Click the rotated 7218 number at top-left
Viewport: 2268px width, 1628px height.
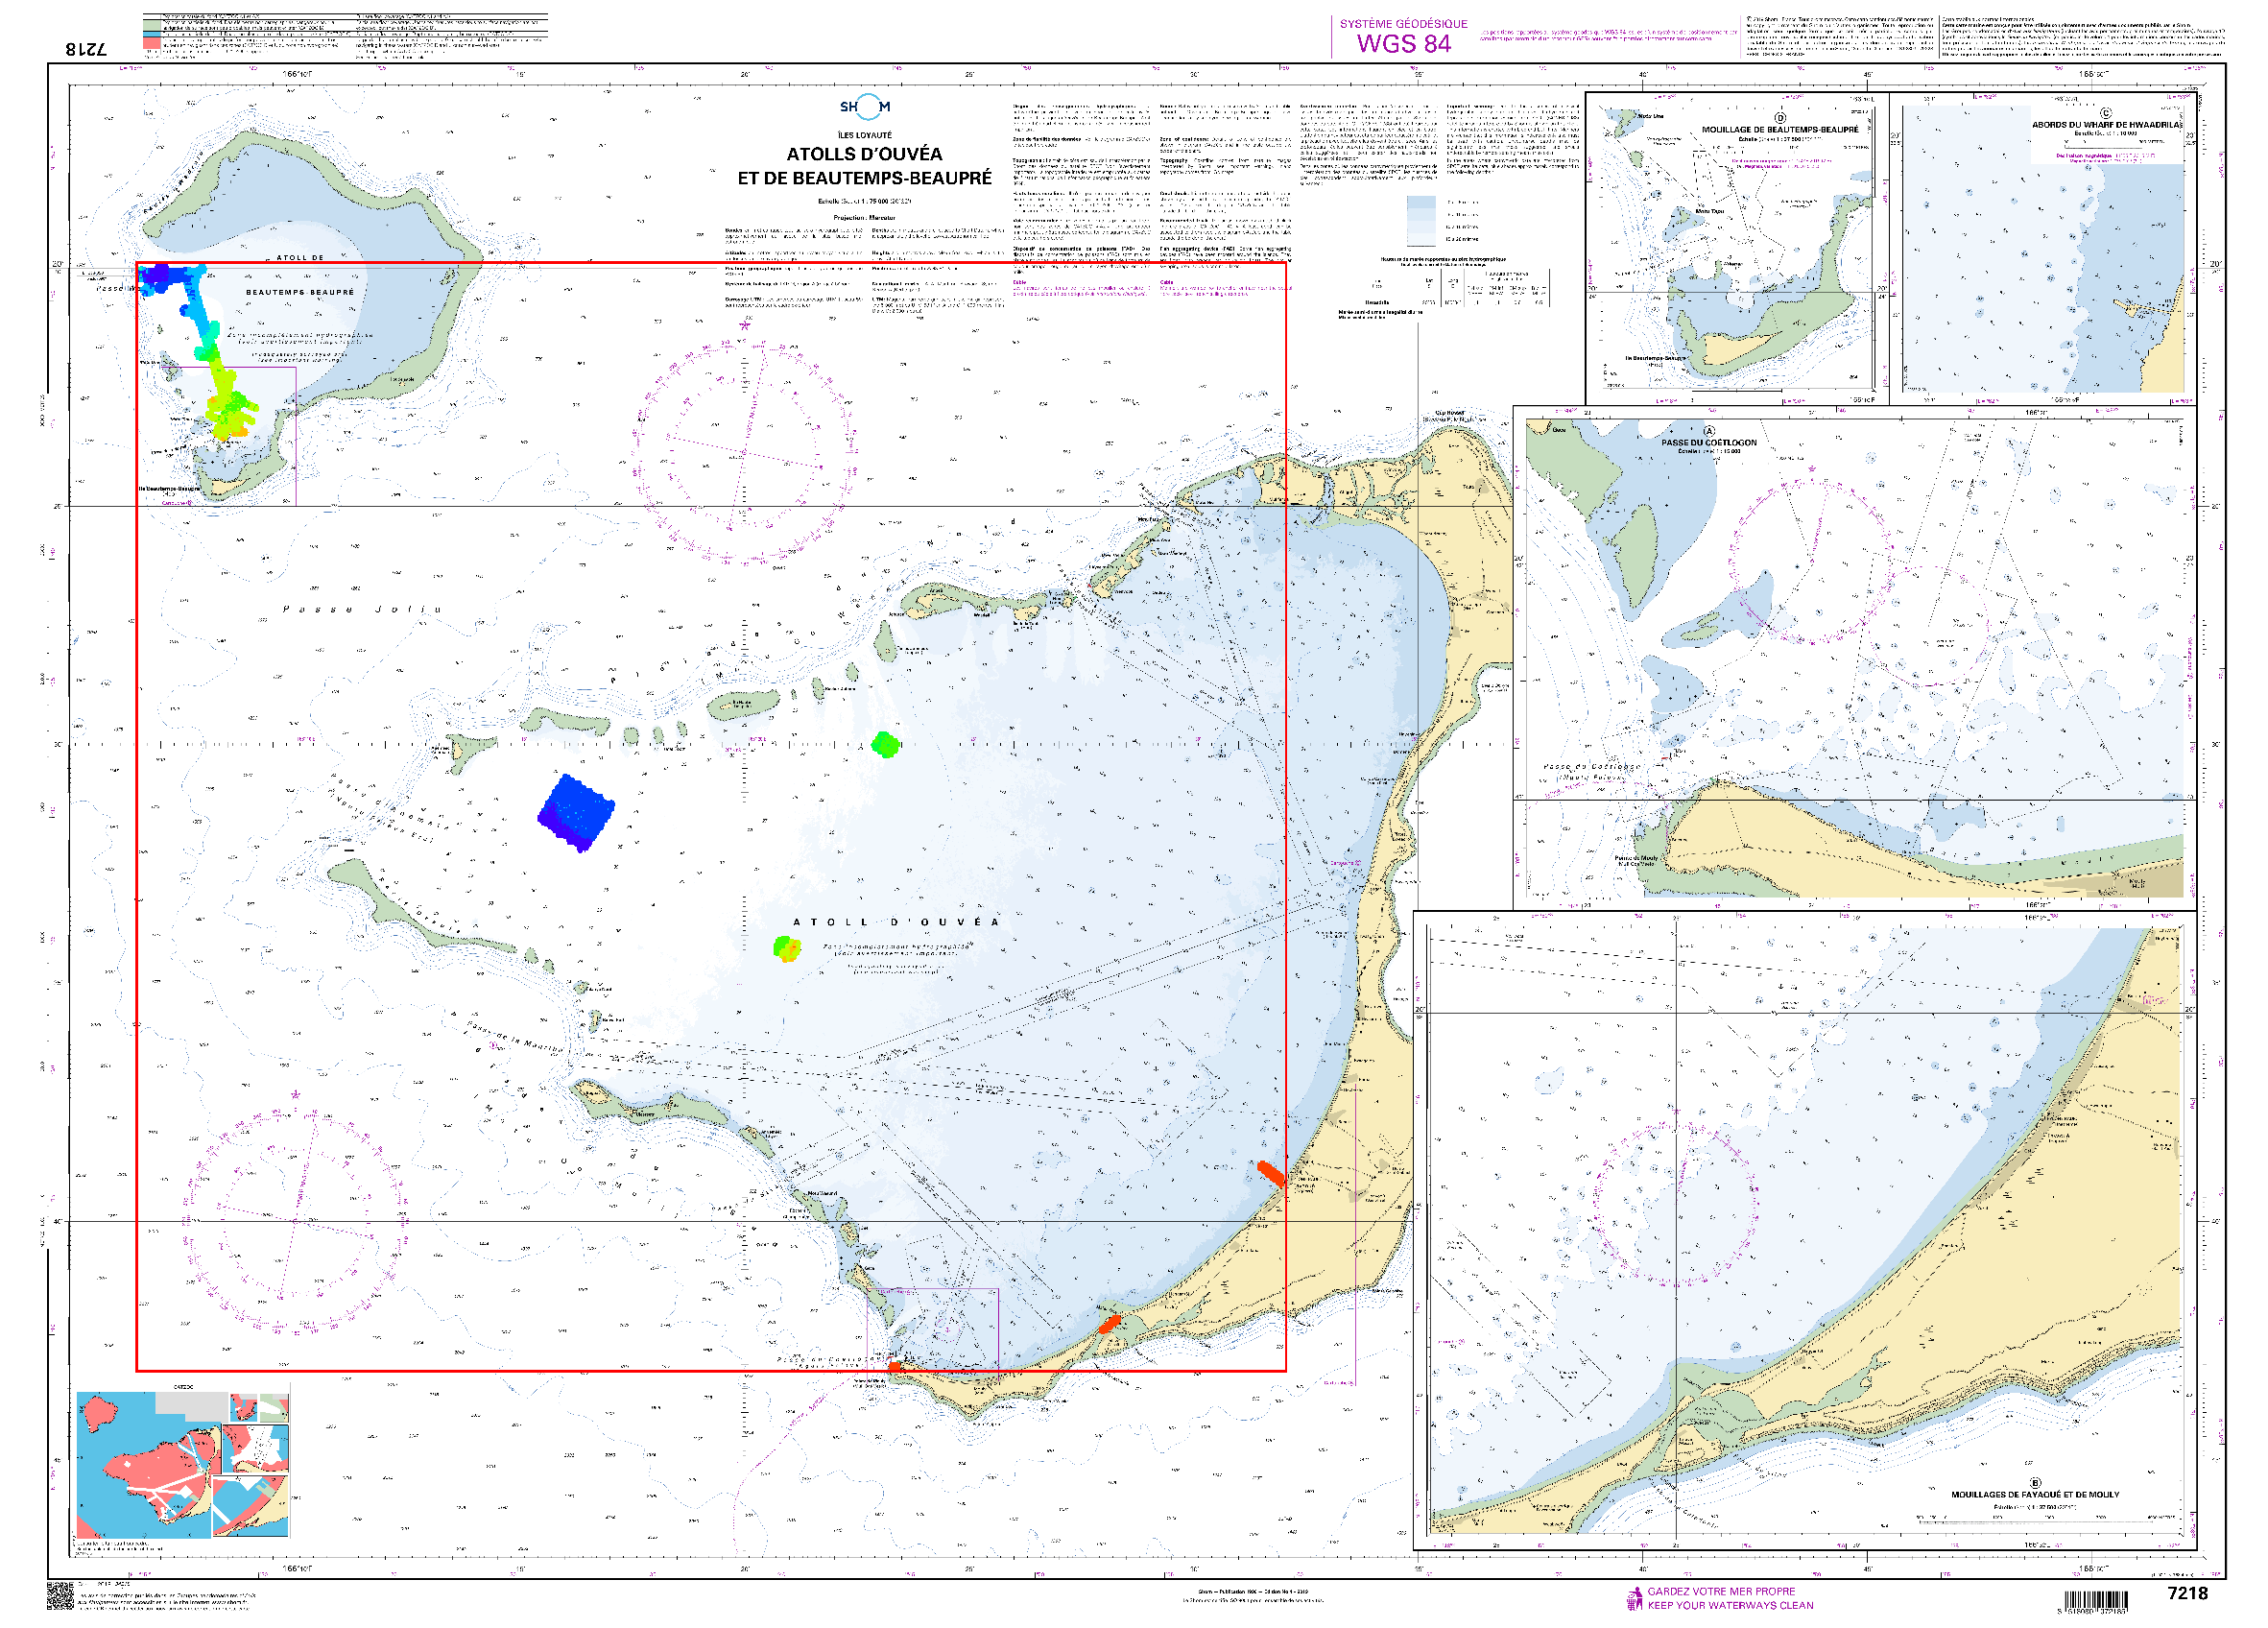pos(86,48)
